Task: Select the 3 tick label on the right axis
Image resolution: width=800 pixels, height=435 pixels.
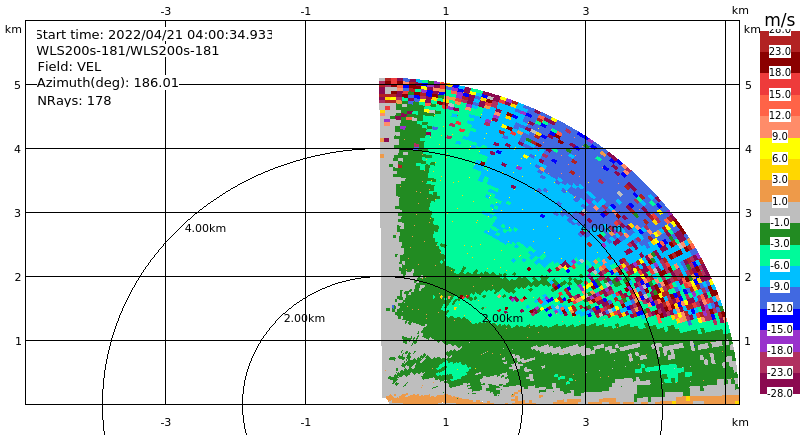Action: coord(748,213)
